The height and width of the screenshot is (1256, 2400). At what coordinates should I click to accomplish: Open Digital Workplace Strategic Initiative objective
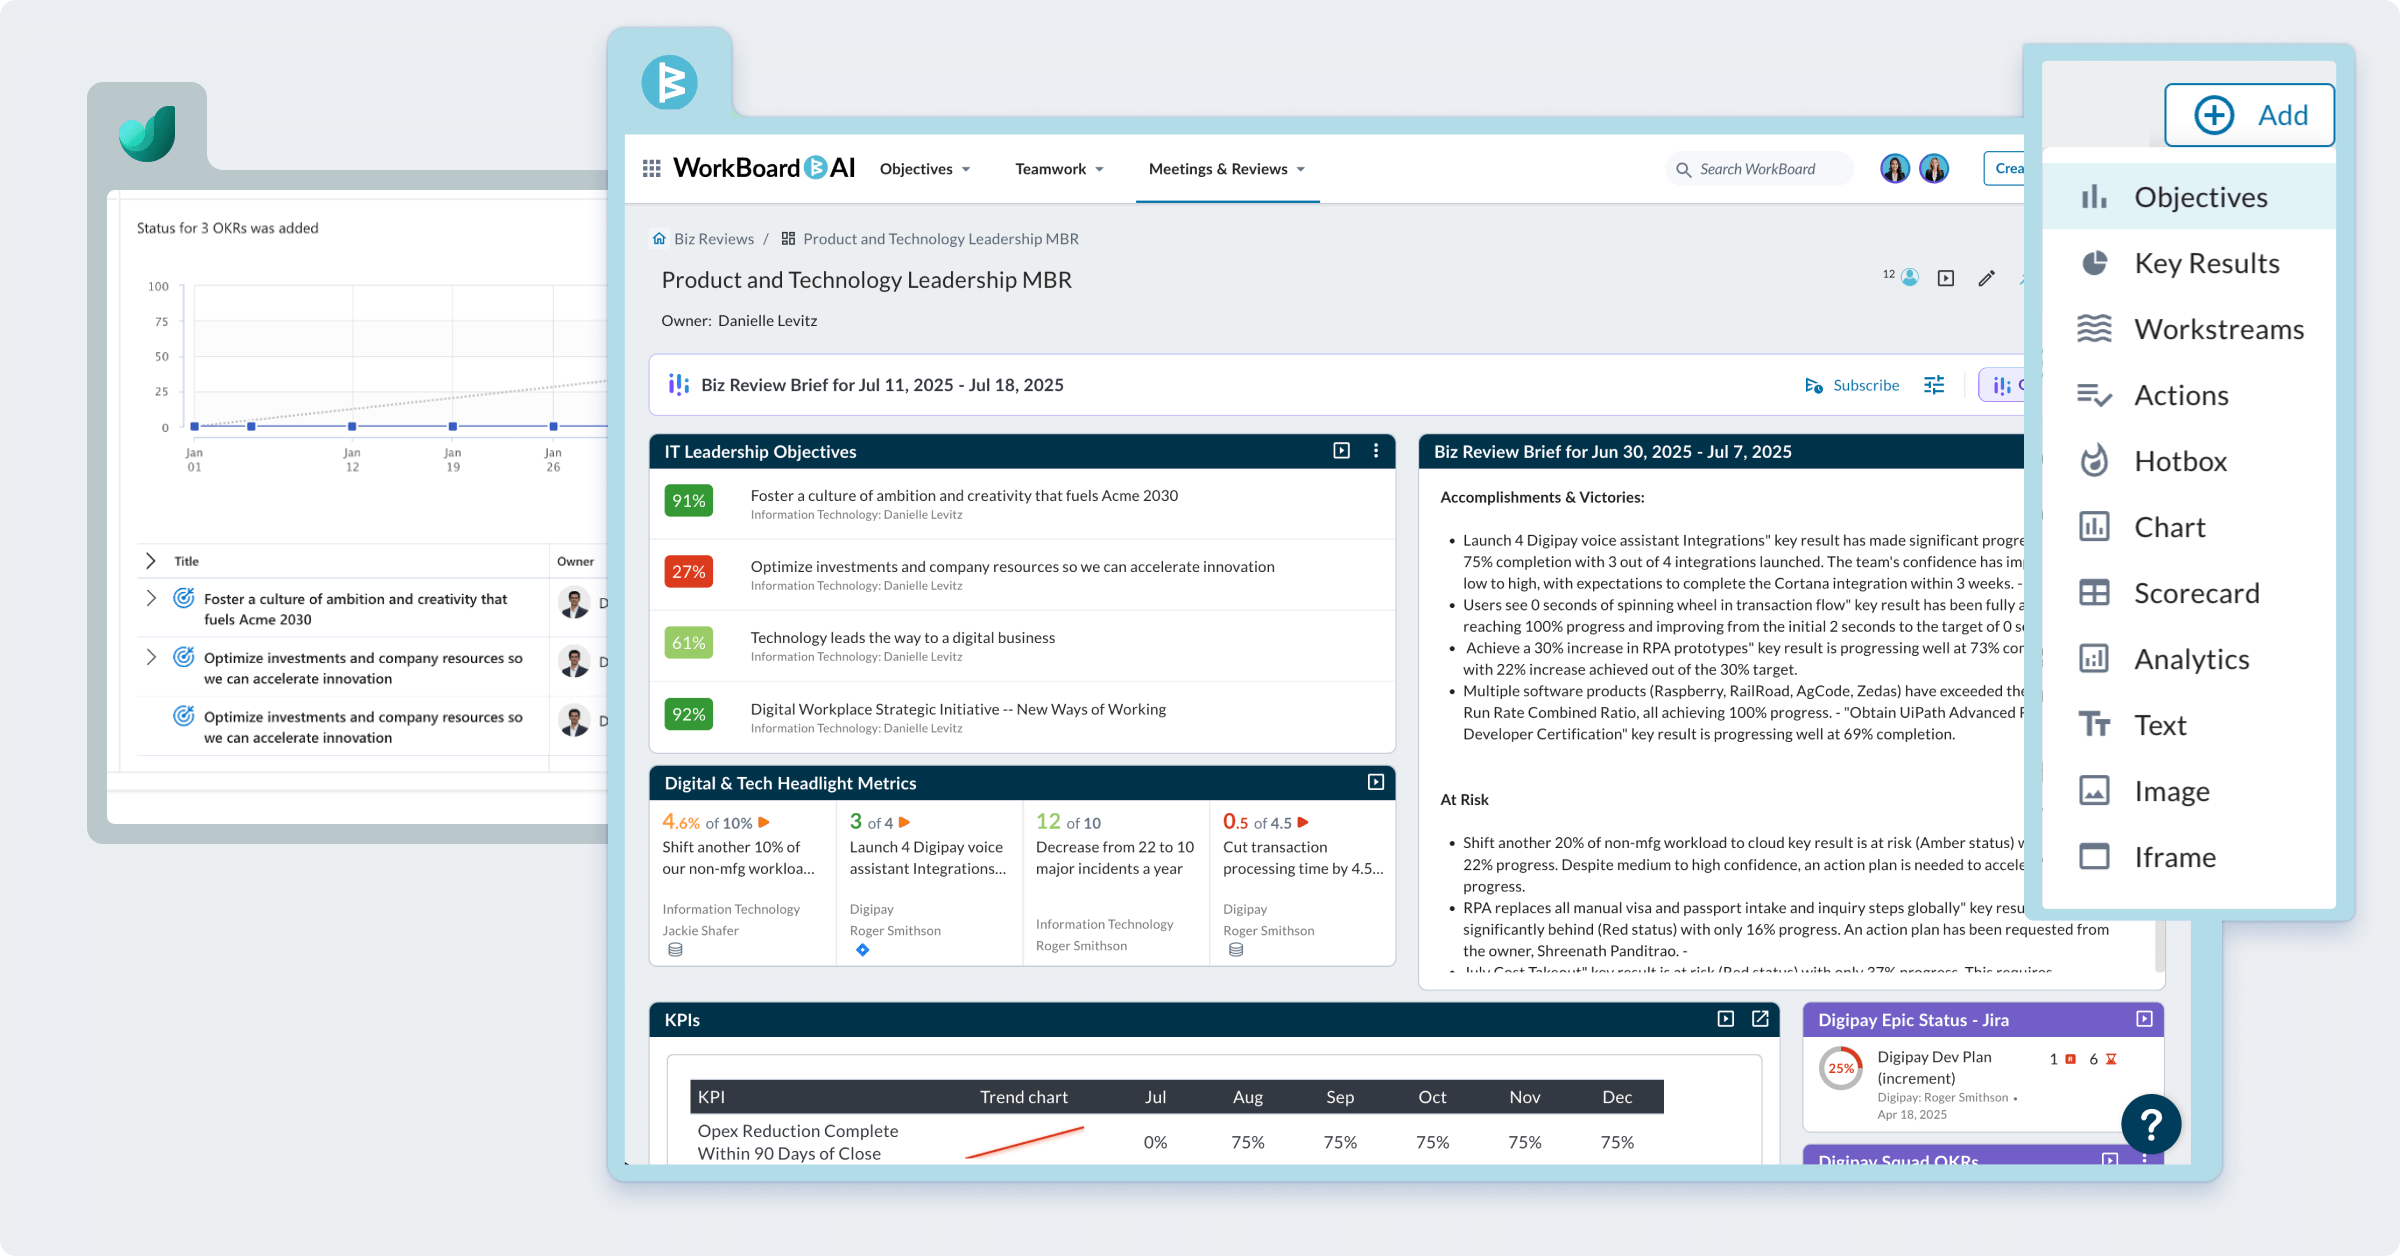tap(958, 709)
